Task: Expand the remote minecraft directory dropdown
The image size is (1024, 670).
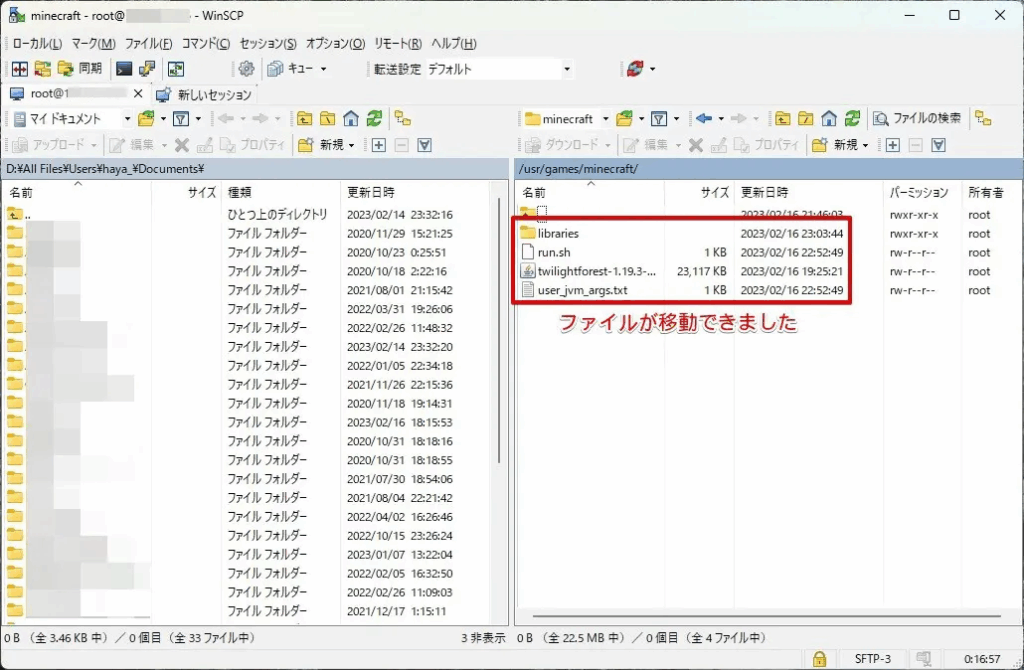Action: click(x=605, y=118)
